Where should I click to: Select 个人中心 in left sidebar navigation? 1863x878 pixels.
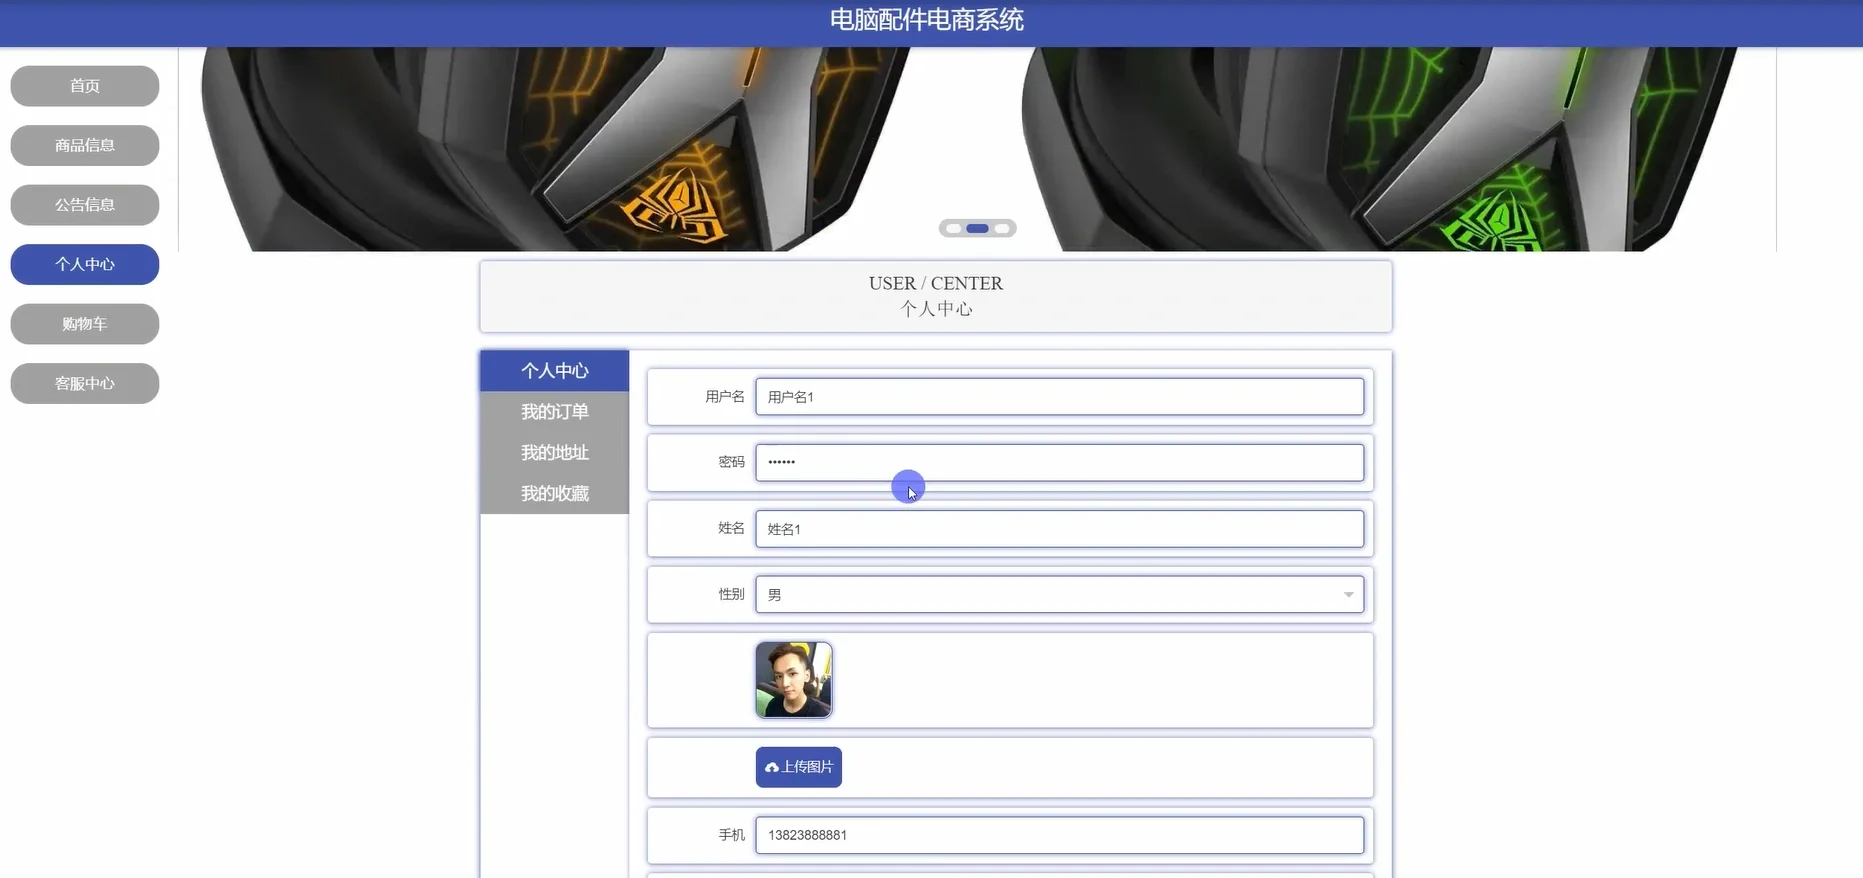tap(85, 264)
